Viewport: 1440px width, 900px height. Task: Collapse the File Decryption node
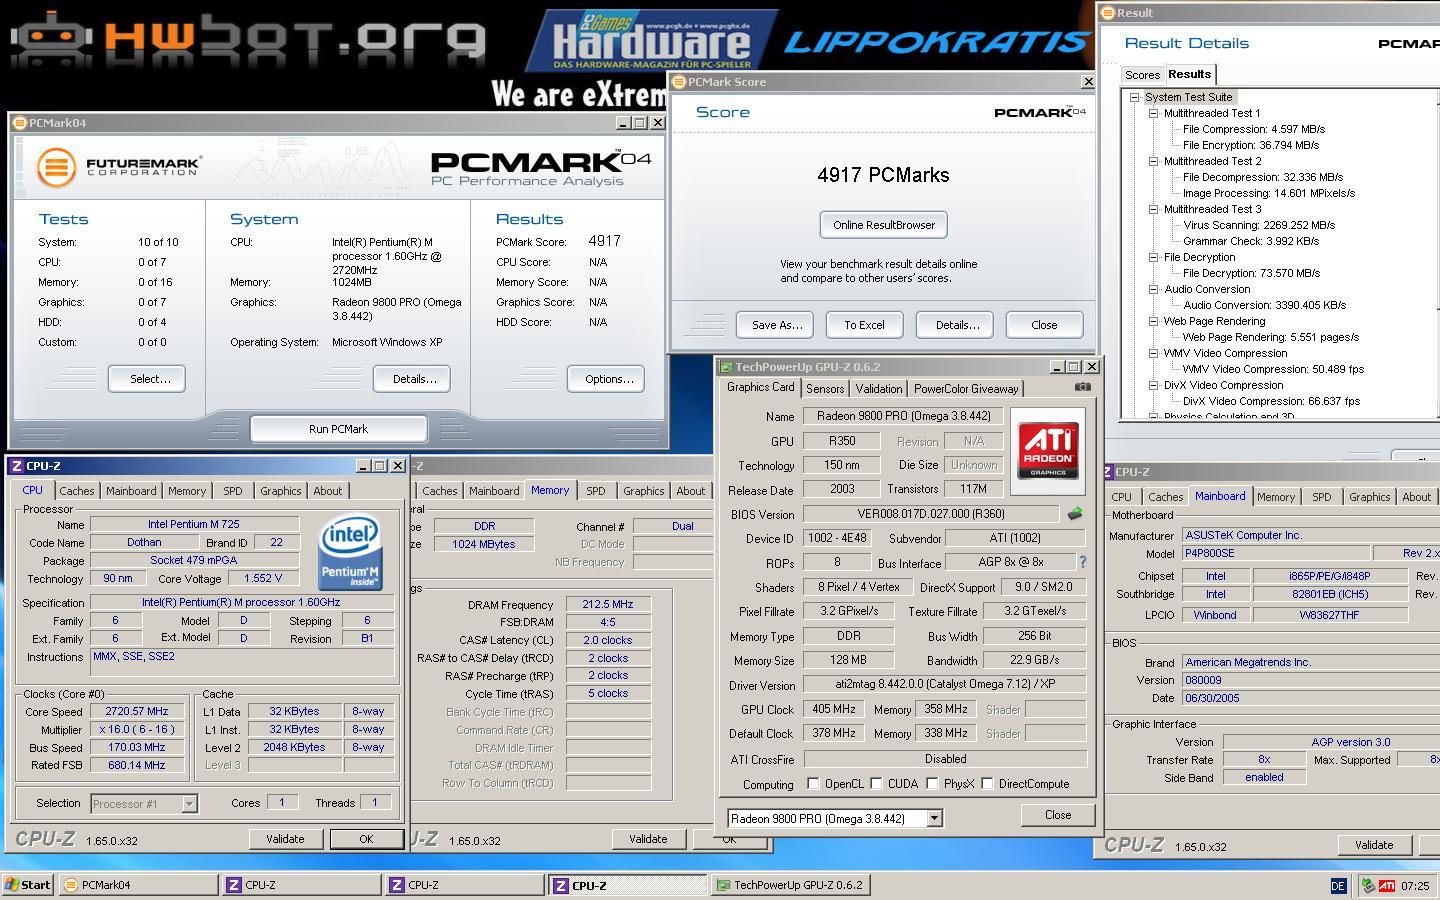(x=1153, y=257)
